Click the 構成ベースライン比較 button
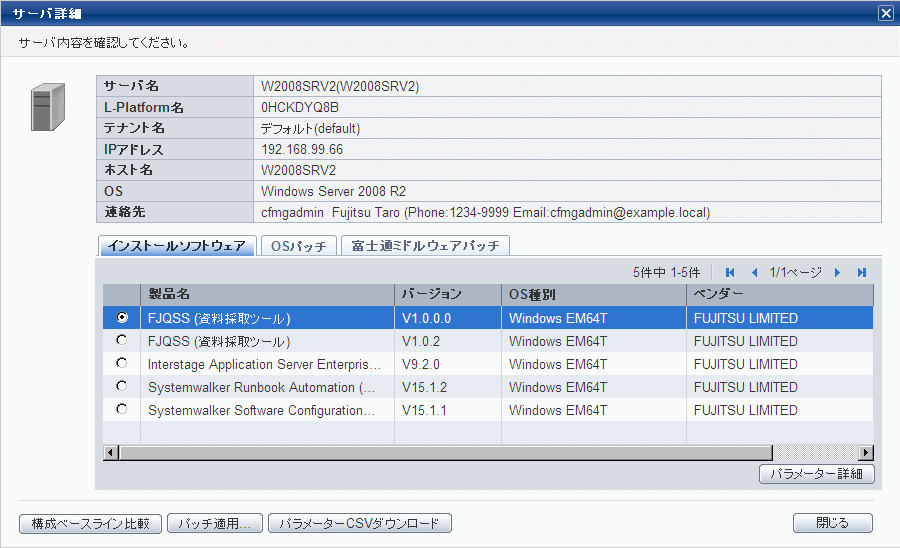 pos(90,523)
